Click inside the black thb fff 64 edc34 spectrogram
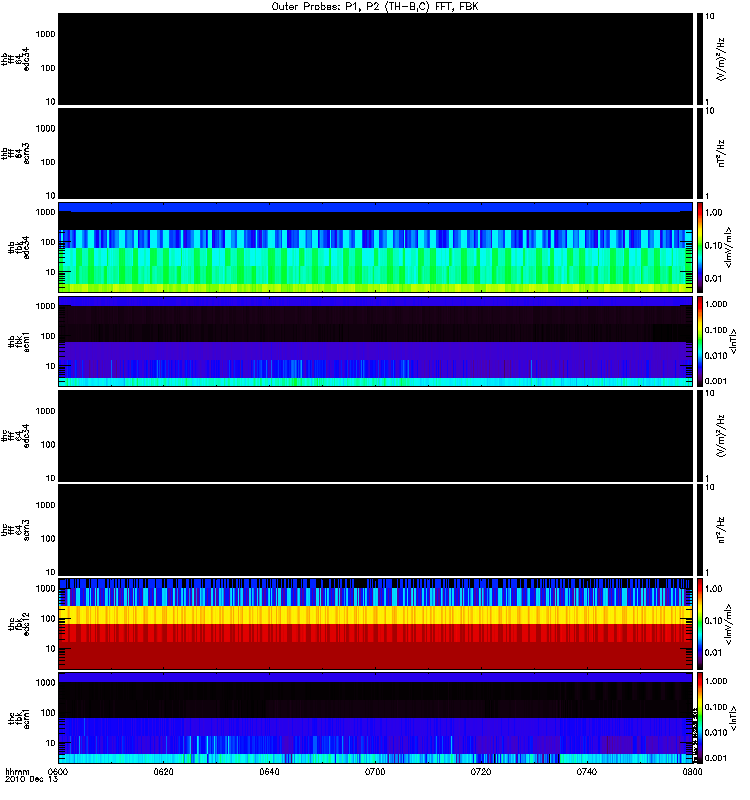The image size is (750, 800). click(375, 59)
